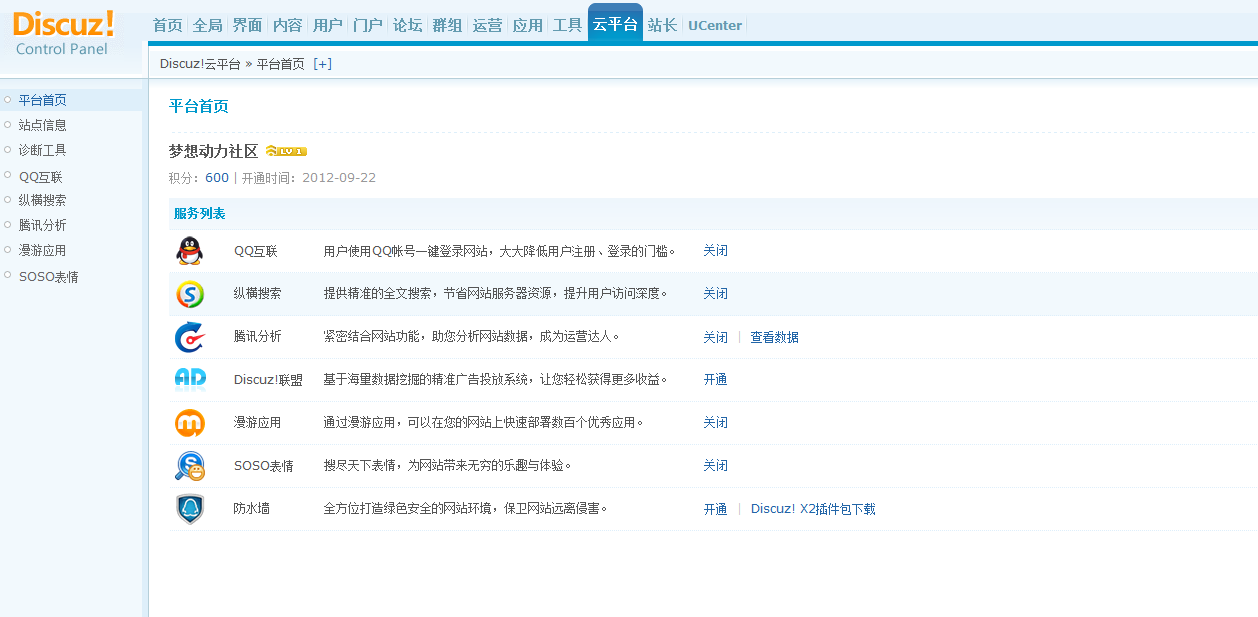
Task: Open the 运营 top menu
Action: coord(488,25)
